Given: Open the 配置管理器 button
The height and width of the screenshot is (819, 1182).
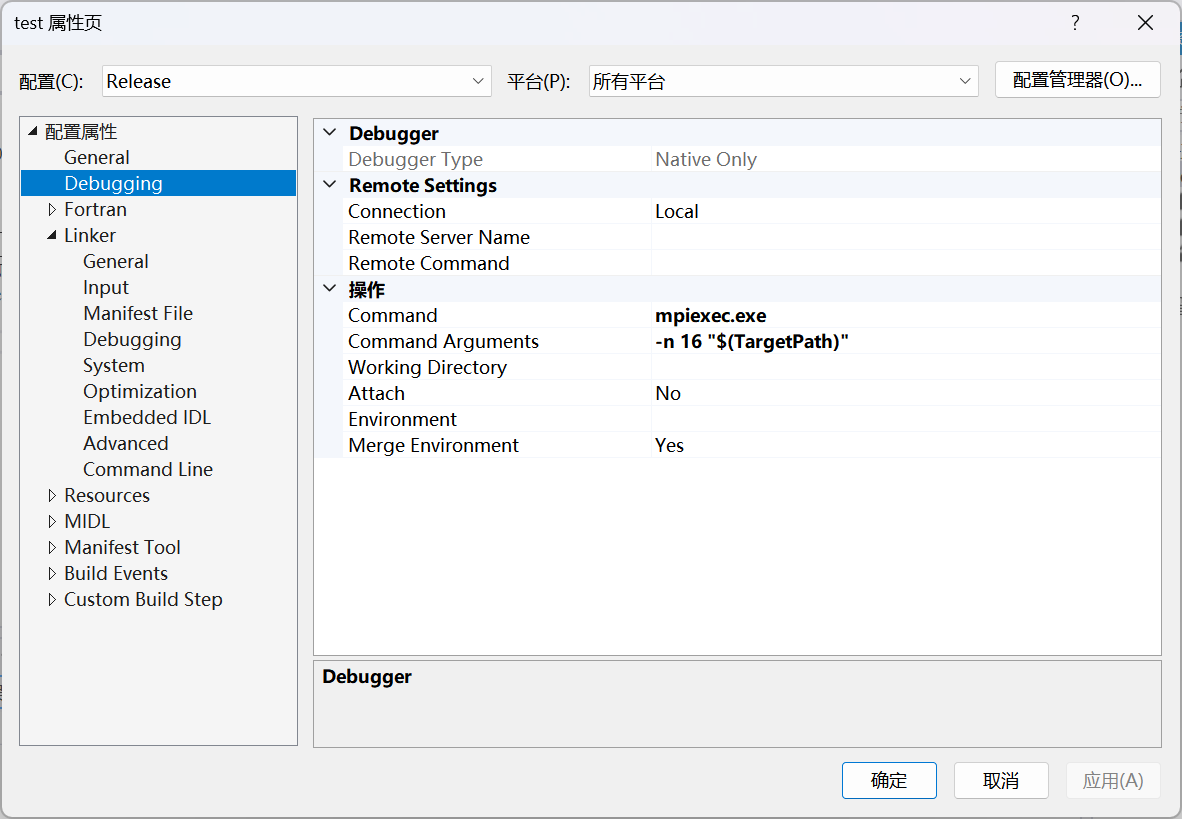Looking at the screenshot, I should coord(1077,80).
